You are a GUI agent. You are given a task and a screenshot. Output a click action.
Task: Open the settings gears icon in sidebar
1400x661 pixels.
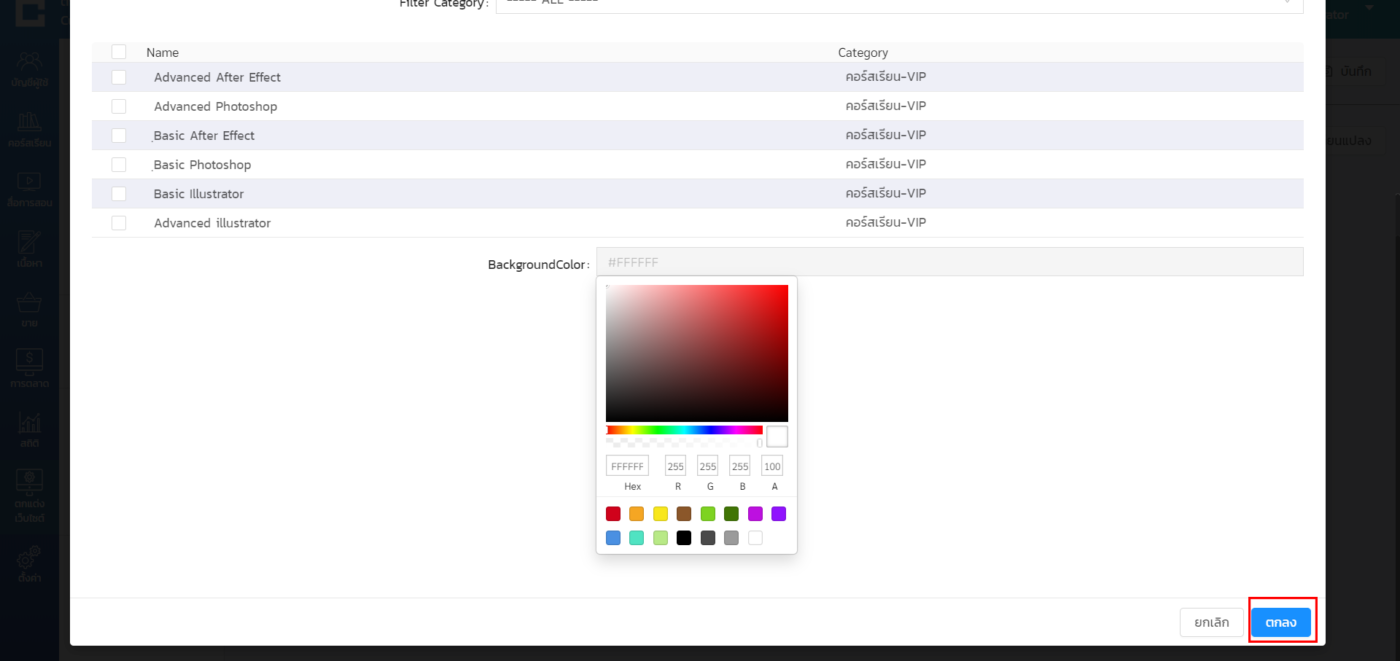click(x=28, y=557)
